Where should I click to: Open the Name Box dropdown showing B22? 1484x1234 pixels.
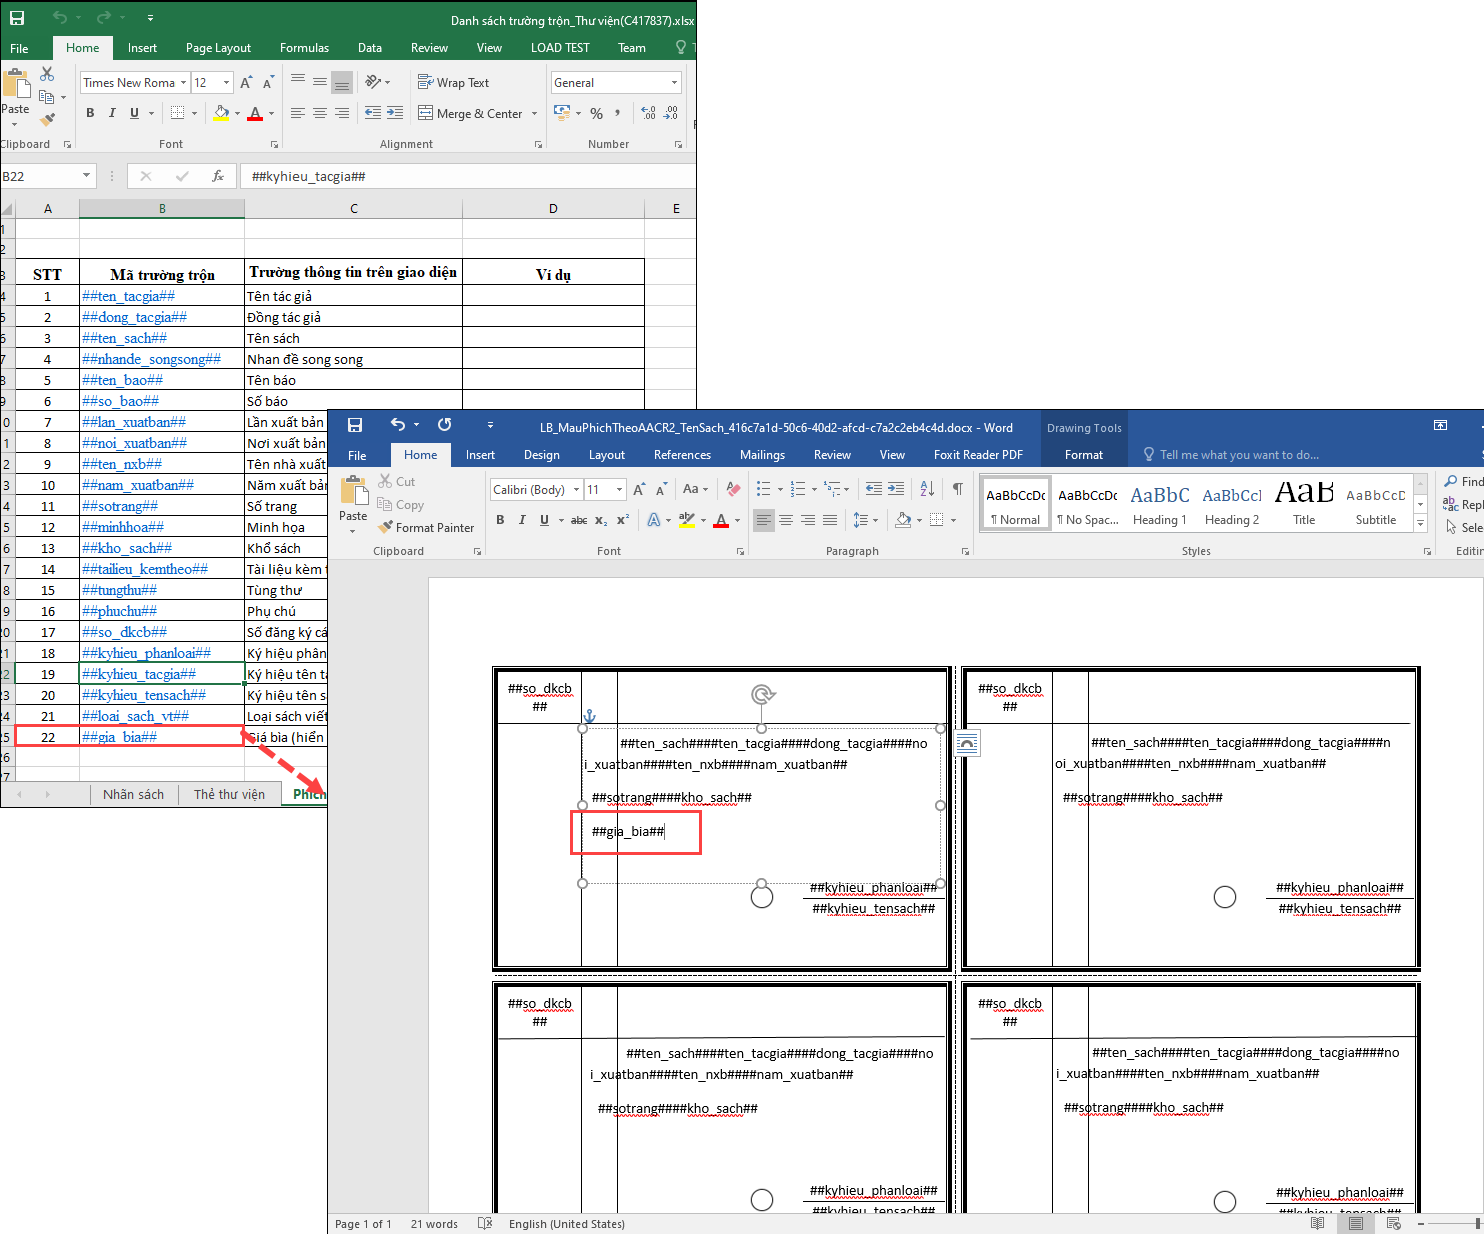point(87,176)
